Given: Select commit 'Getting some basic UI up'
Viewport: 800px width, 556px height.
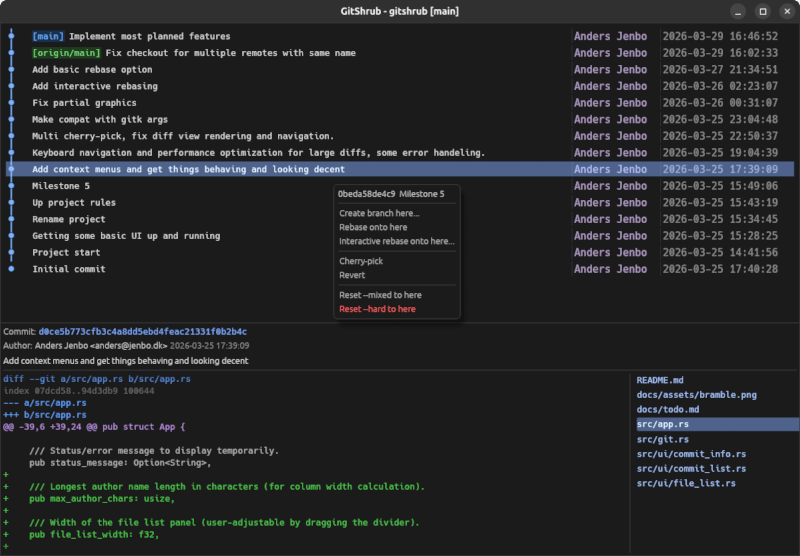Looking at the screenshot, I should pyautogui.click(x=399, y=236).
